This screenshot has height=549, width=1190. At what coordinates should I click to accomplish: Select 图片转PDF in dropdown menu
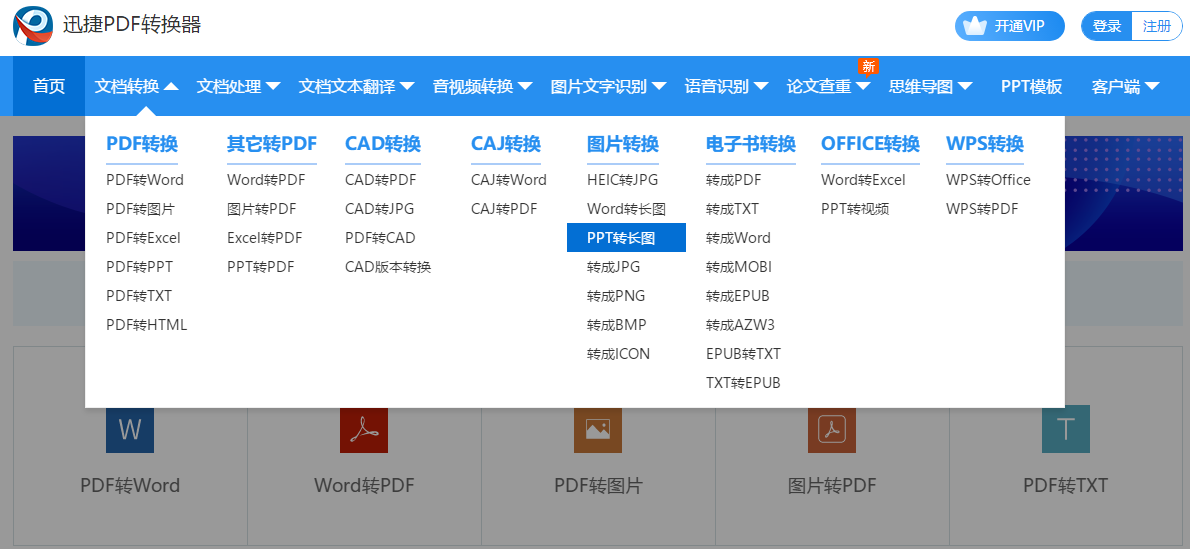(262, 209)
